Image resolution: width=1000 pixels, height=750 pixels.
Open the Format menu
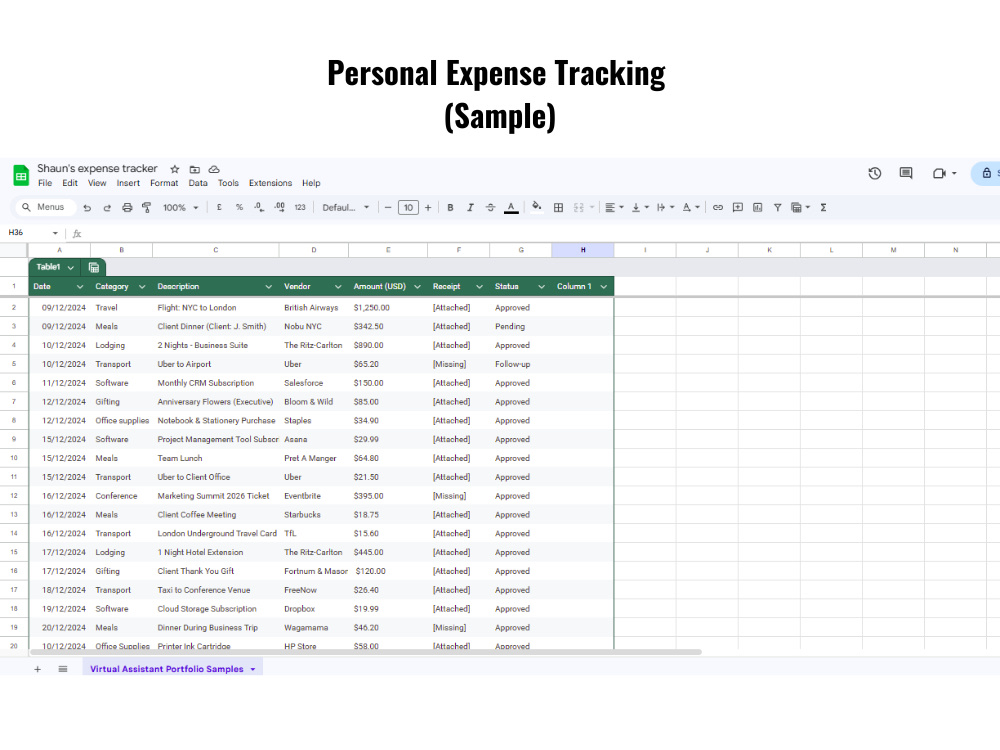pos(164,183)
